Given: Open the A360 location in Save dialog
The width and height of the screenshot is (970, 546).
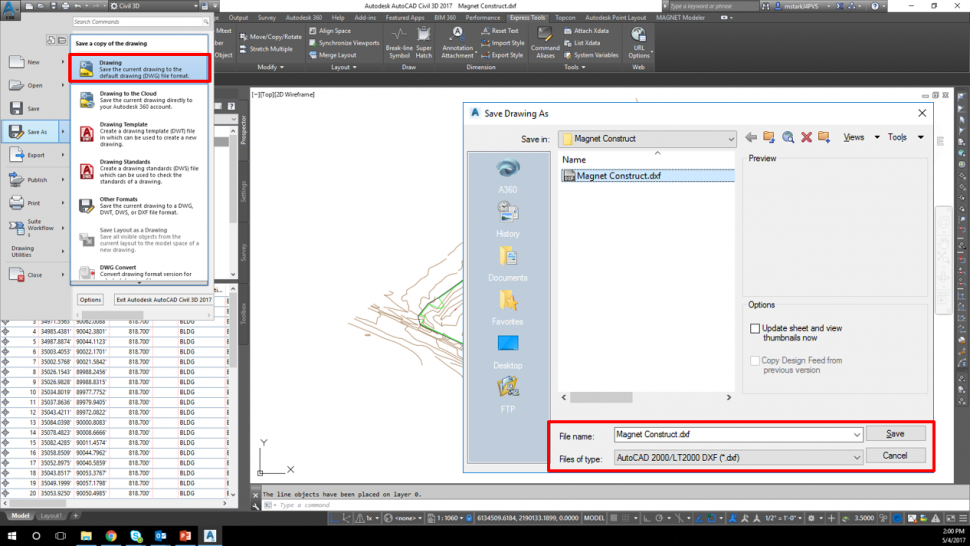Looking at the screenshot, I should (x=507, y=176).
